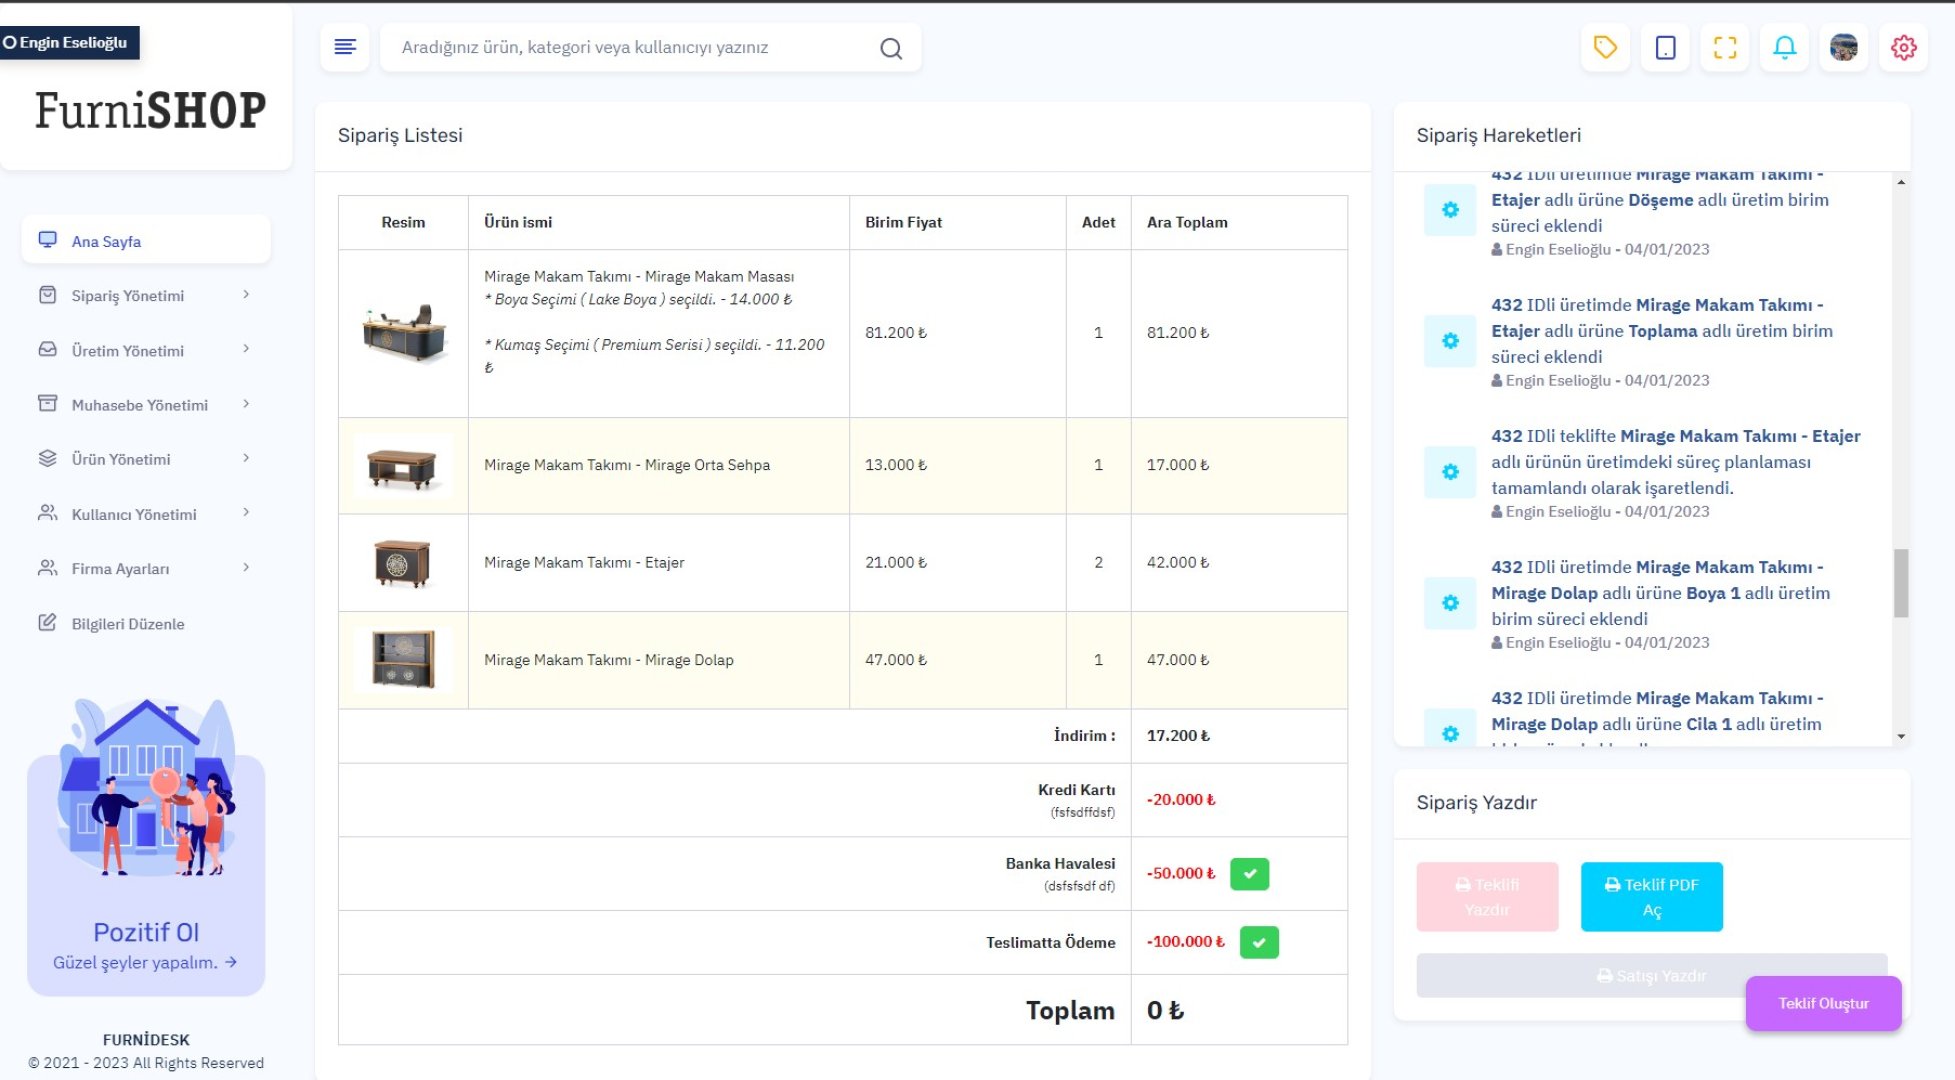Open Mirage Orta Sehpa thumbnail image
This screenshot has height=1080, width=1955.
pos(403,466)
